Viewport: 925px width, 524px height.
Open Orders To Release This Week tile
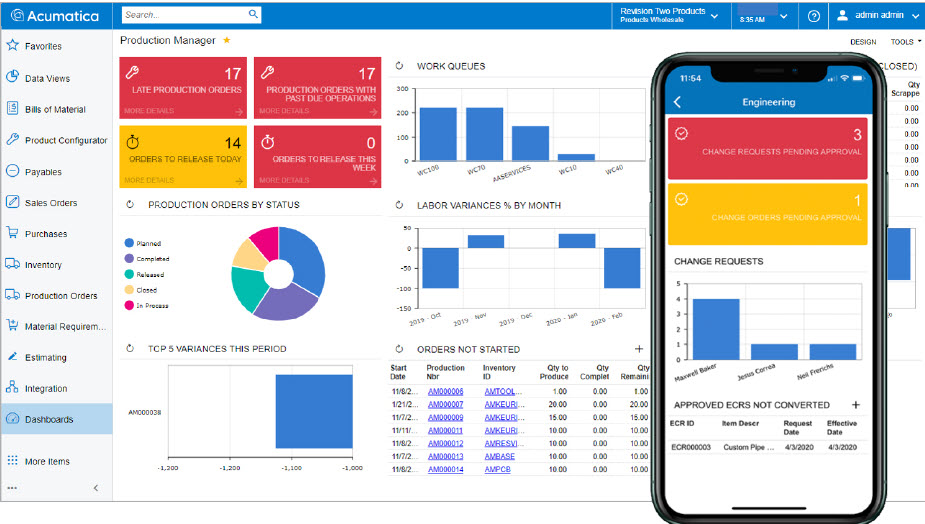point(318,157)
